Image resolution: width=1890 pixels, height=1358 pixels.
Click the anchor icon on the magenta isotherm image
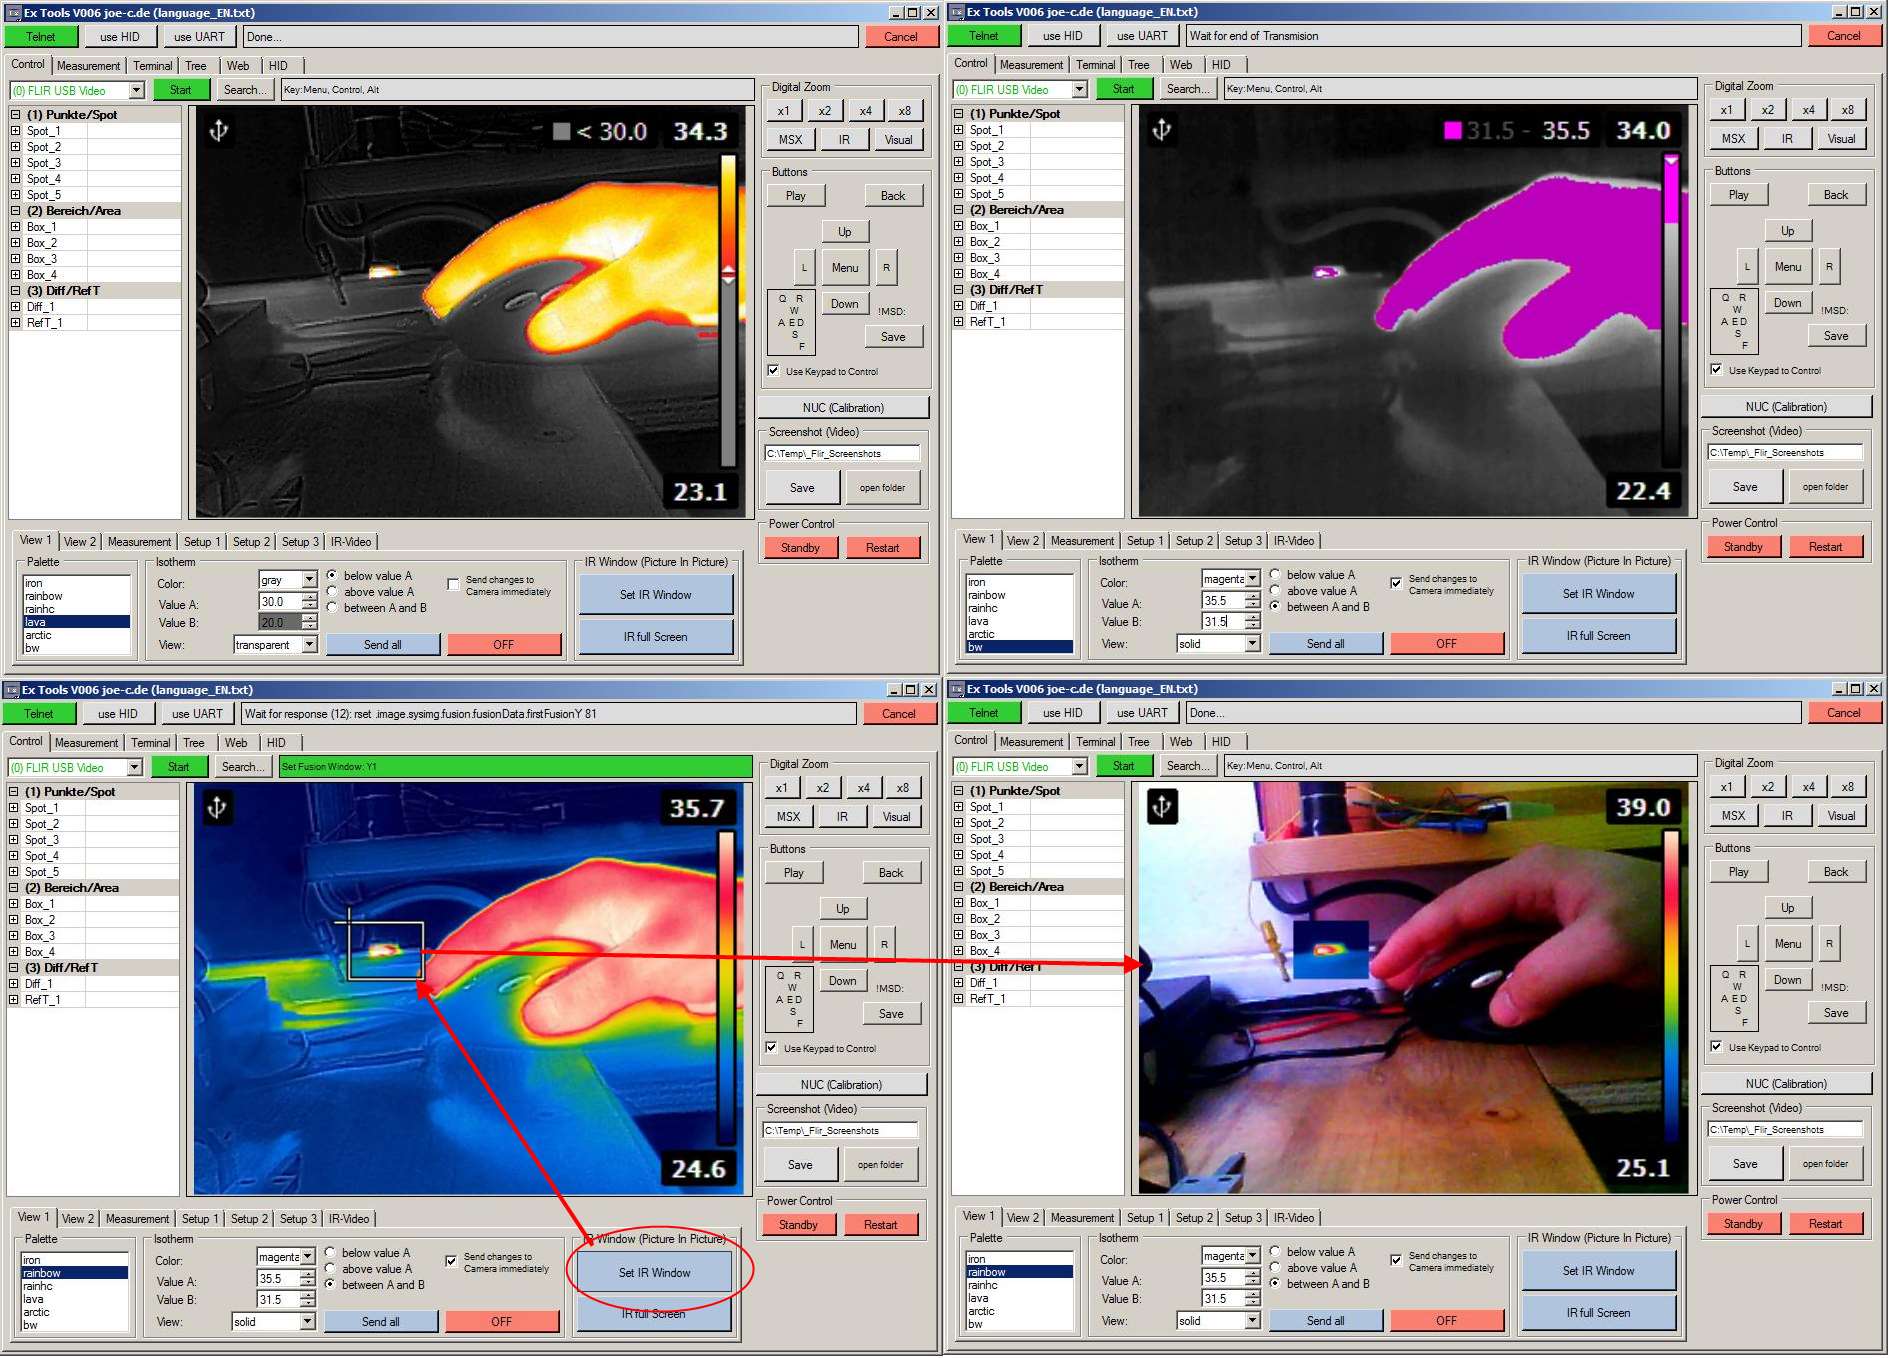1162,130
